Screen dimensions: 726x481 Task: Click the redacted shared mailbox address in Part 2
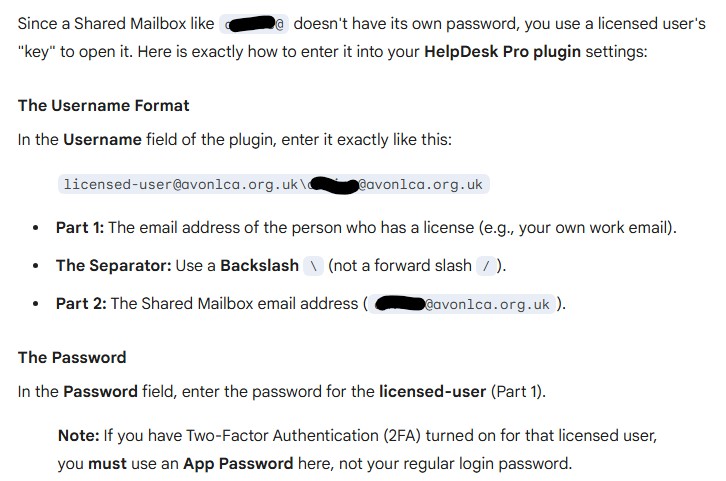point(464,304)
